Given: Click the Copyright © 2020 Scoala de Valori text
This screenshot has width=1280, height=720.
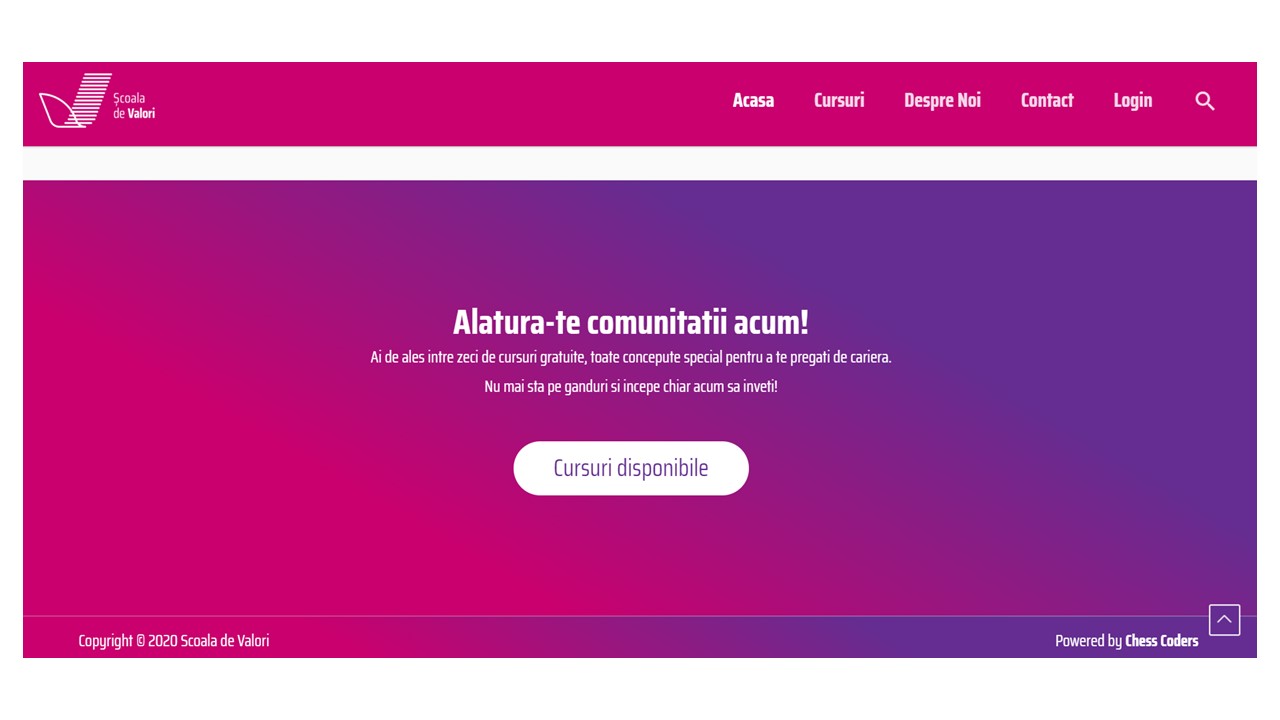Looking at the screenshot, I should (174, 641).
